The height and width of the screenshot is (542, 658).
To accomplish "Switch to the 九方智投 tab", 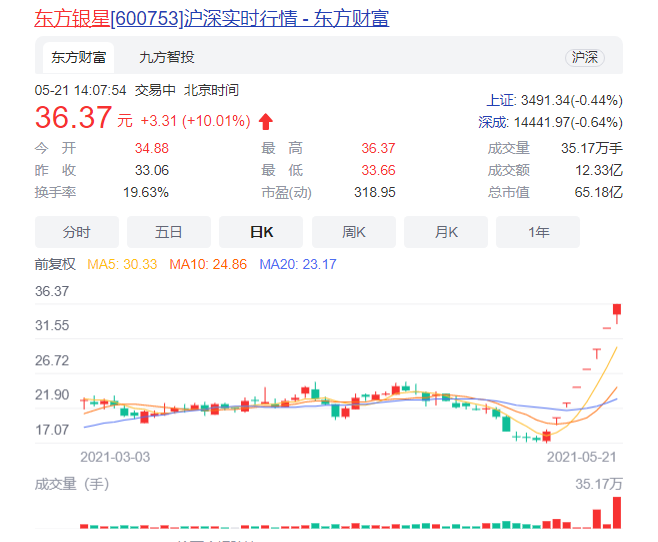I will coord(167,57).
